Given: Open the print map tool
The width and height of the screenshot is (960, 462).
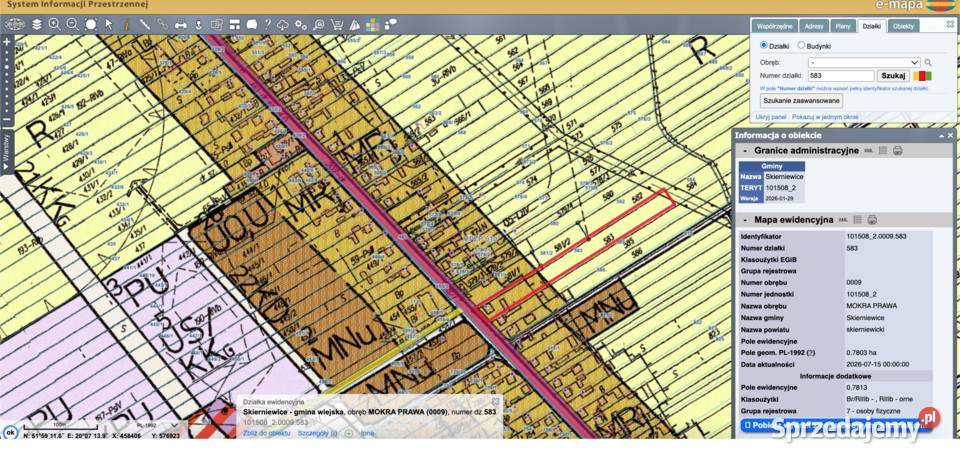Looking at the screenshot, I should pos(181,24).
